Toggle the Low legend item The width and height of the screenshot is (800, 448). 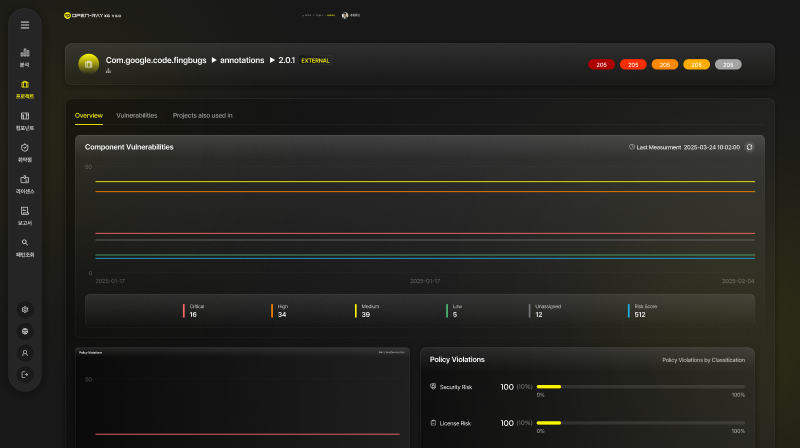tap(454, 311)
